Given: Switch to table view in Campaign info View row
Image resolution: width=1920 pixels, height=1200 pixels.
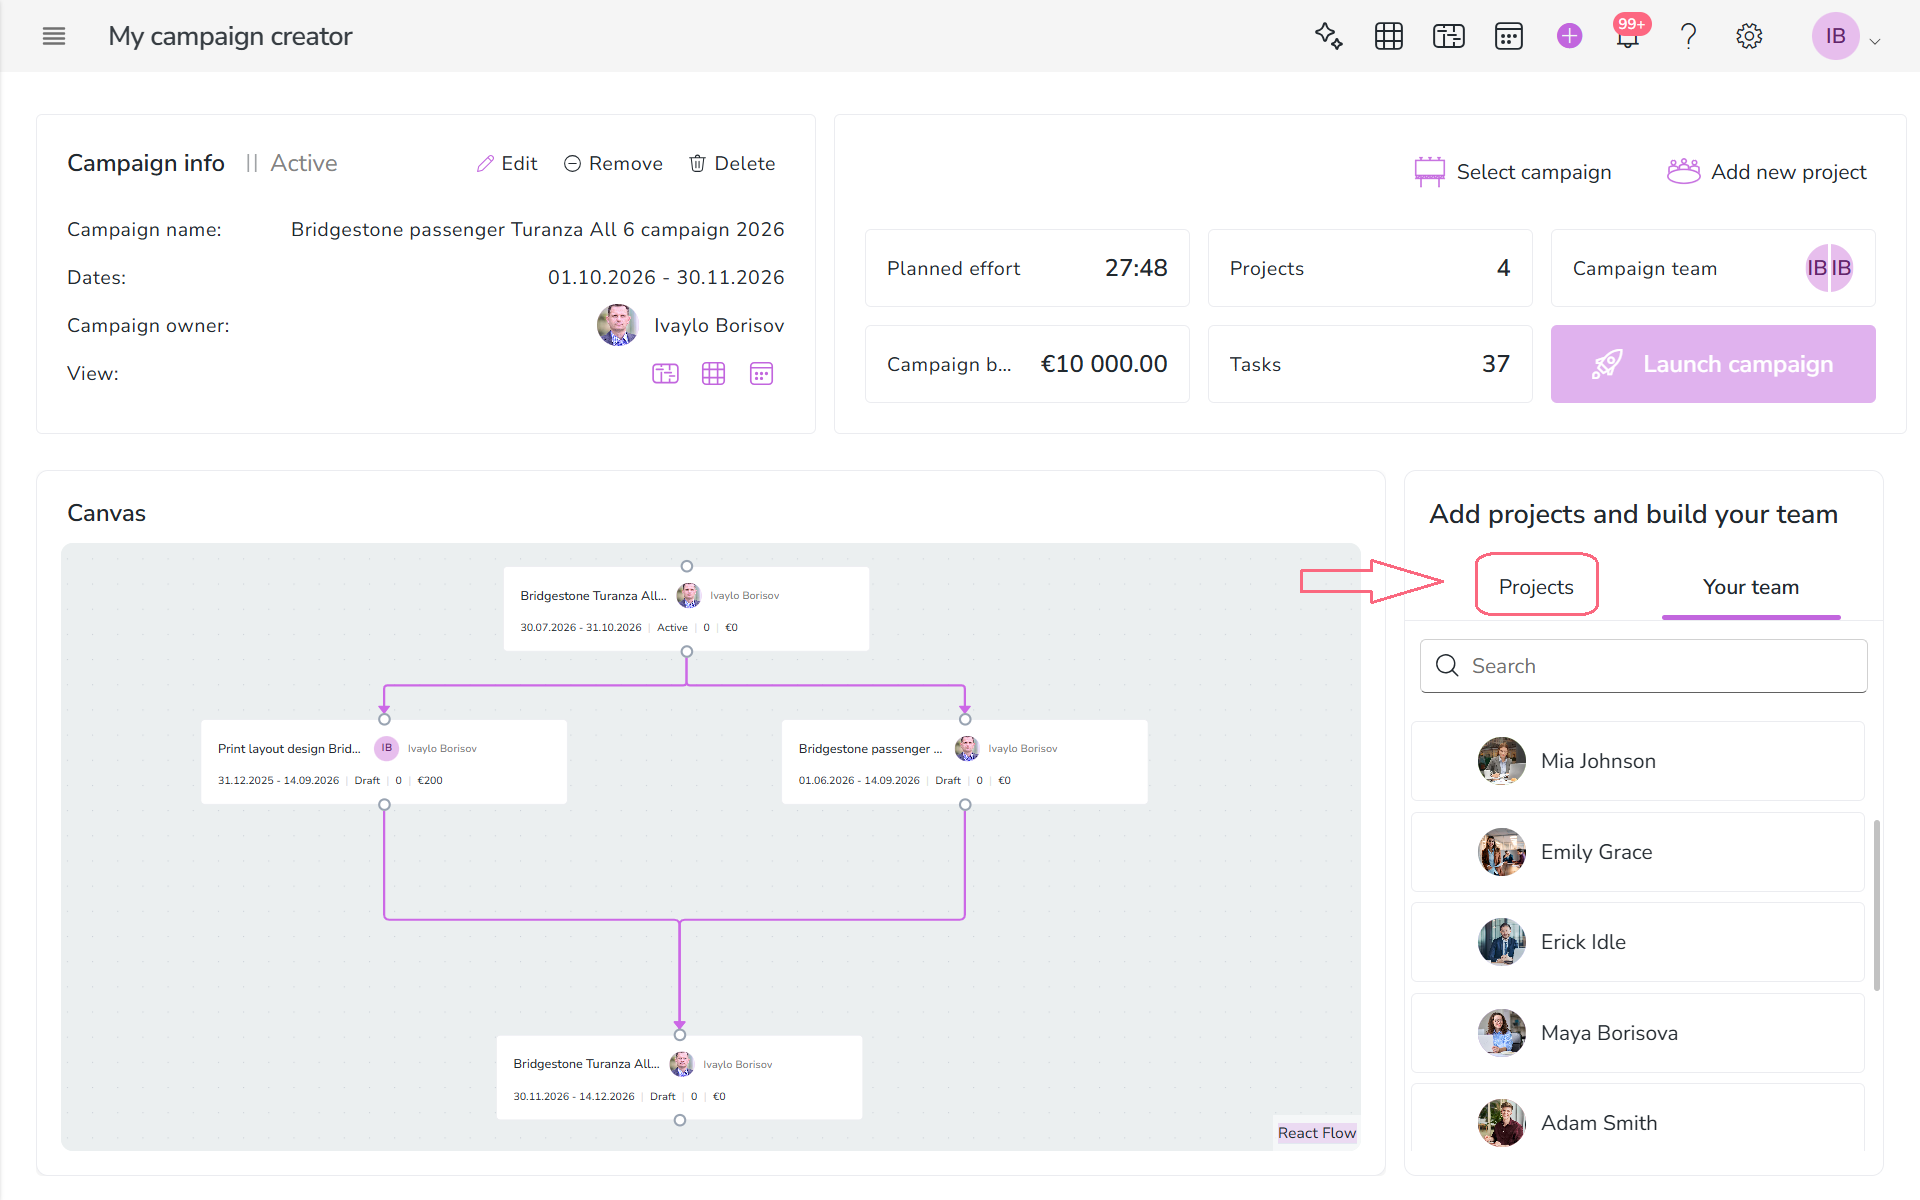Looking at the screenshot, I should click(713, 373).
